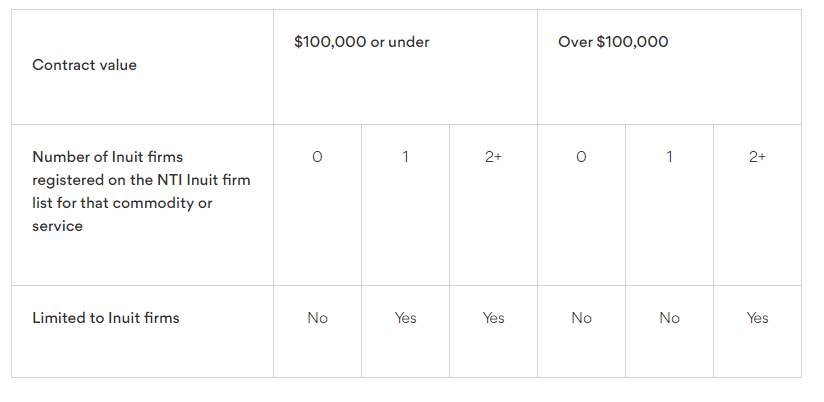Select the "1" cell under "Over $100,000"
The image size is (824, 402).
pos(669,157)
